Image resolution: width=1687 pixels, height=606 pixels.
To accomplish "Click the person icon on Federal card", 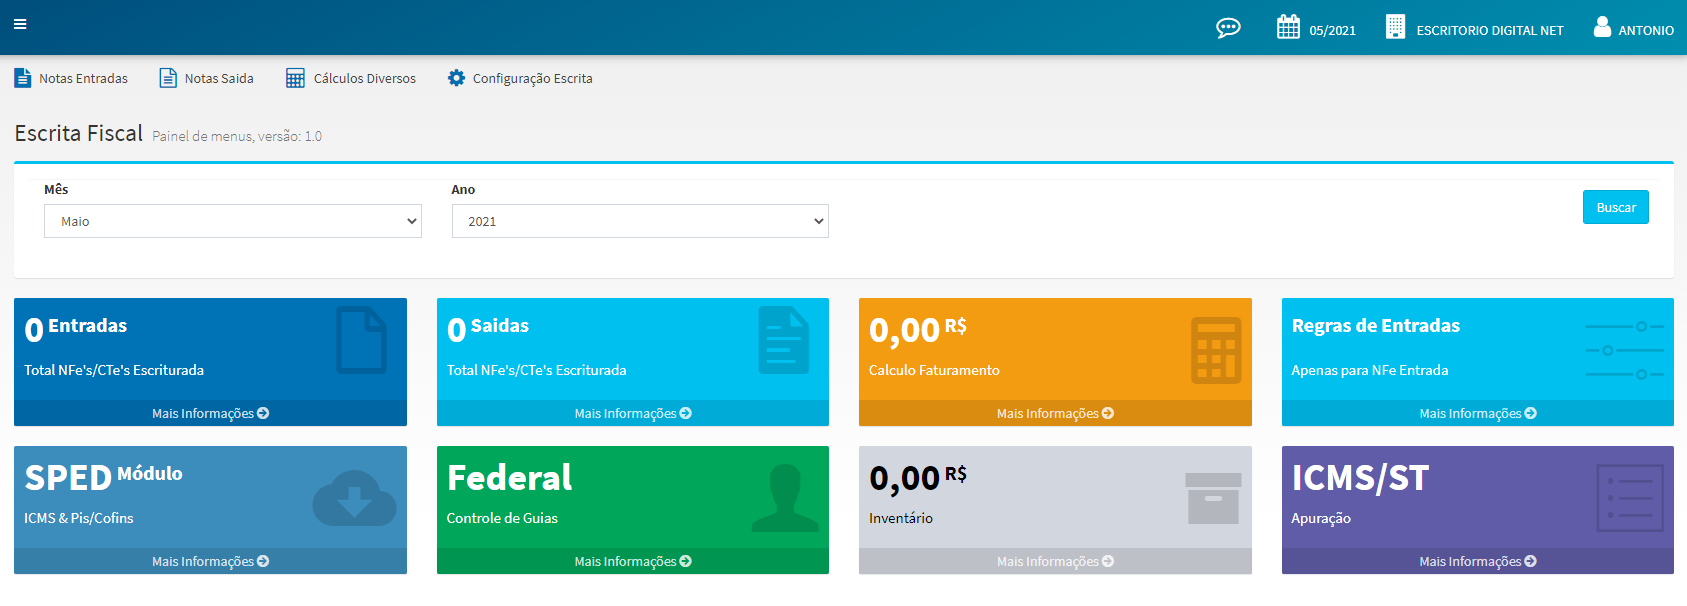I will [785, 497].
